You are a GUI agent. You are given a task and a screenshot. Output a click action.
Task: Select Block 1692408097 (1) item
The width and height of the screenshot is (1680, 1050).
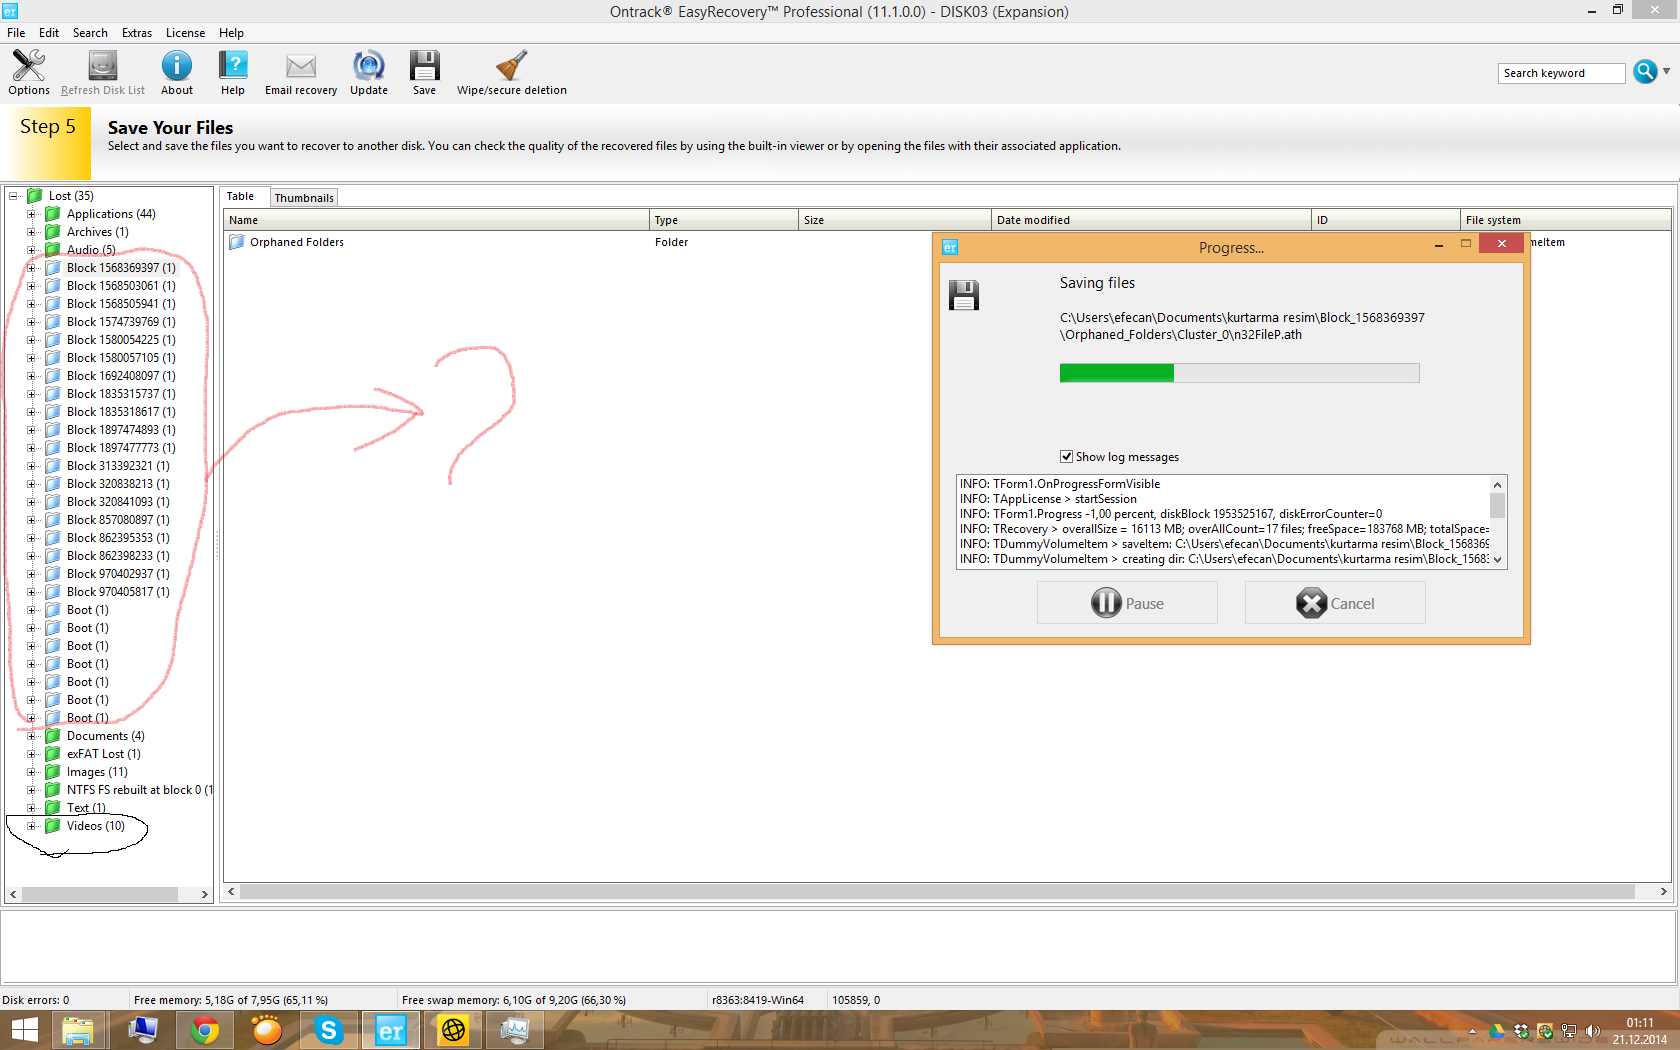(121, 376)
